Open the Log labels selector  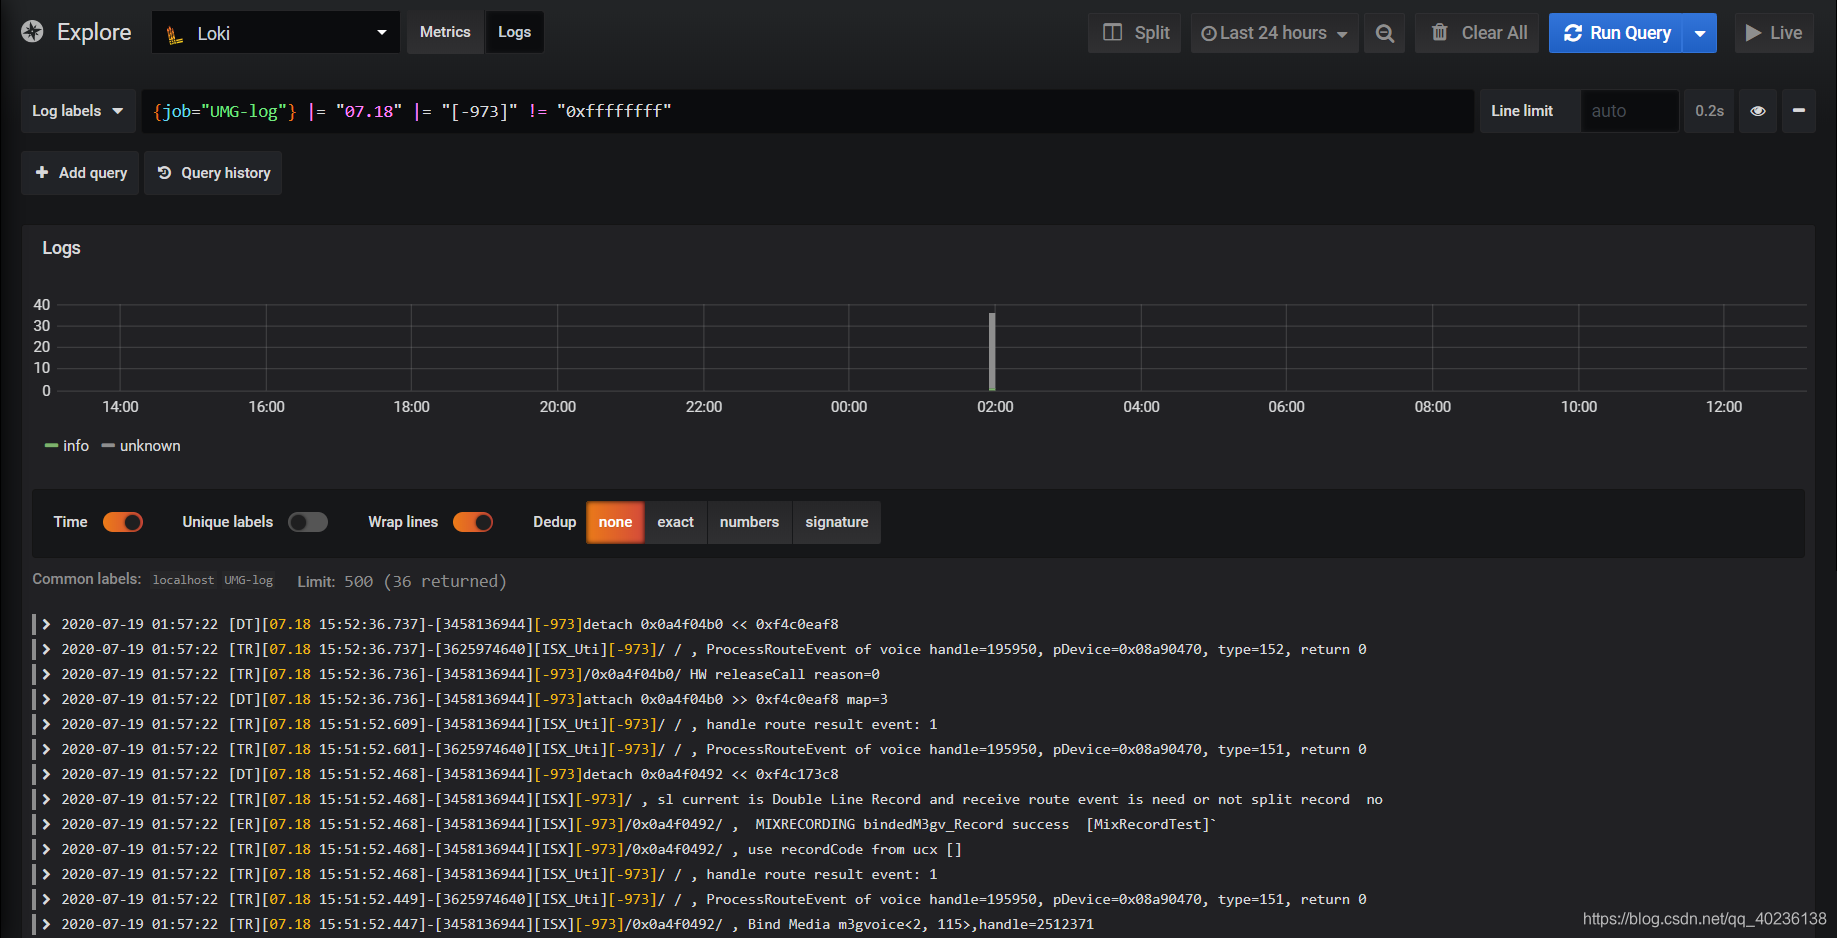pyautogui.click(x=78, y=111)
